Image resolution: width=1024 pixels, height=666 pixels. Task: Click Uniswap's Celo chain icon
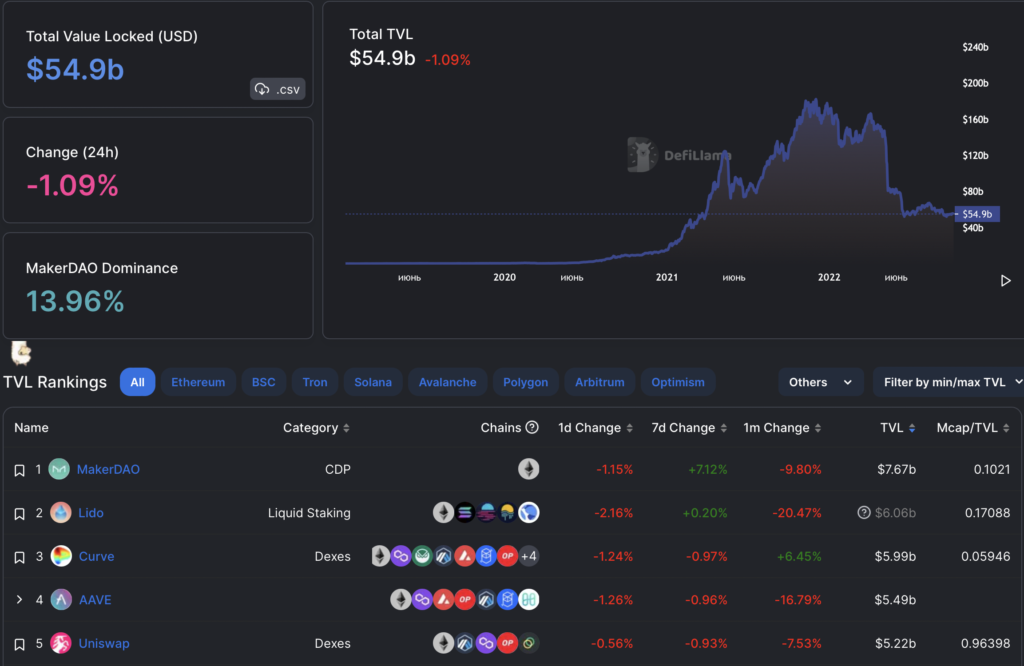[x=529, y=643]
